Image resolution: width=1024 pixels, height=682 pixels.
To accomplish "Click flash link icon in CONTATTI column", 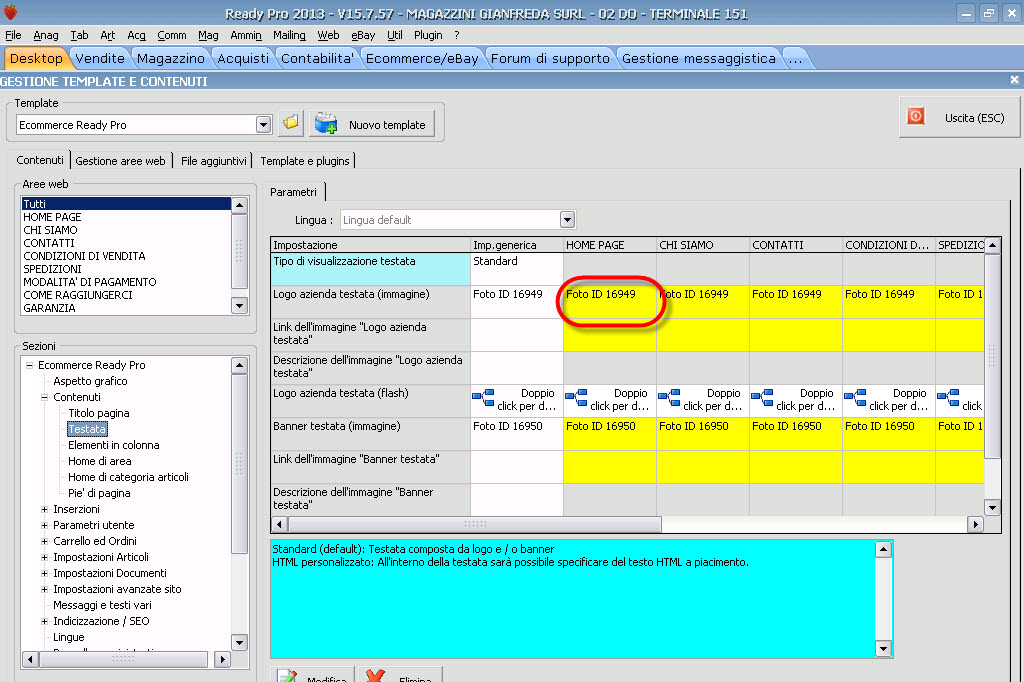I will click(762, 397).
